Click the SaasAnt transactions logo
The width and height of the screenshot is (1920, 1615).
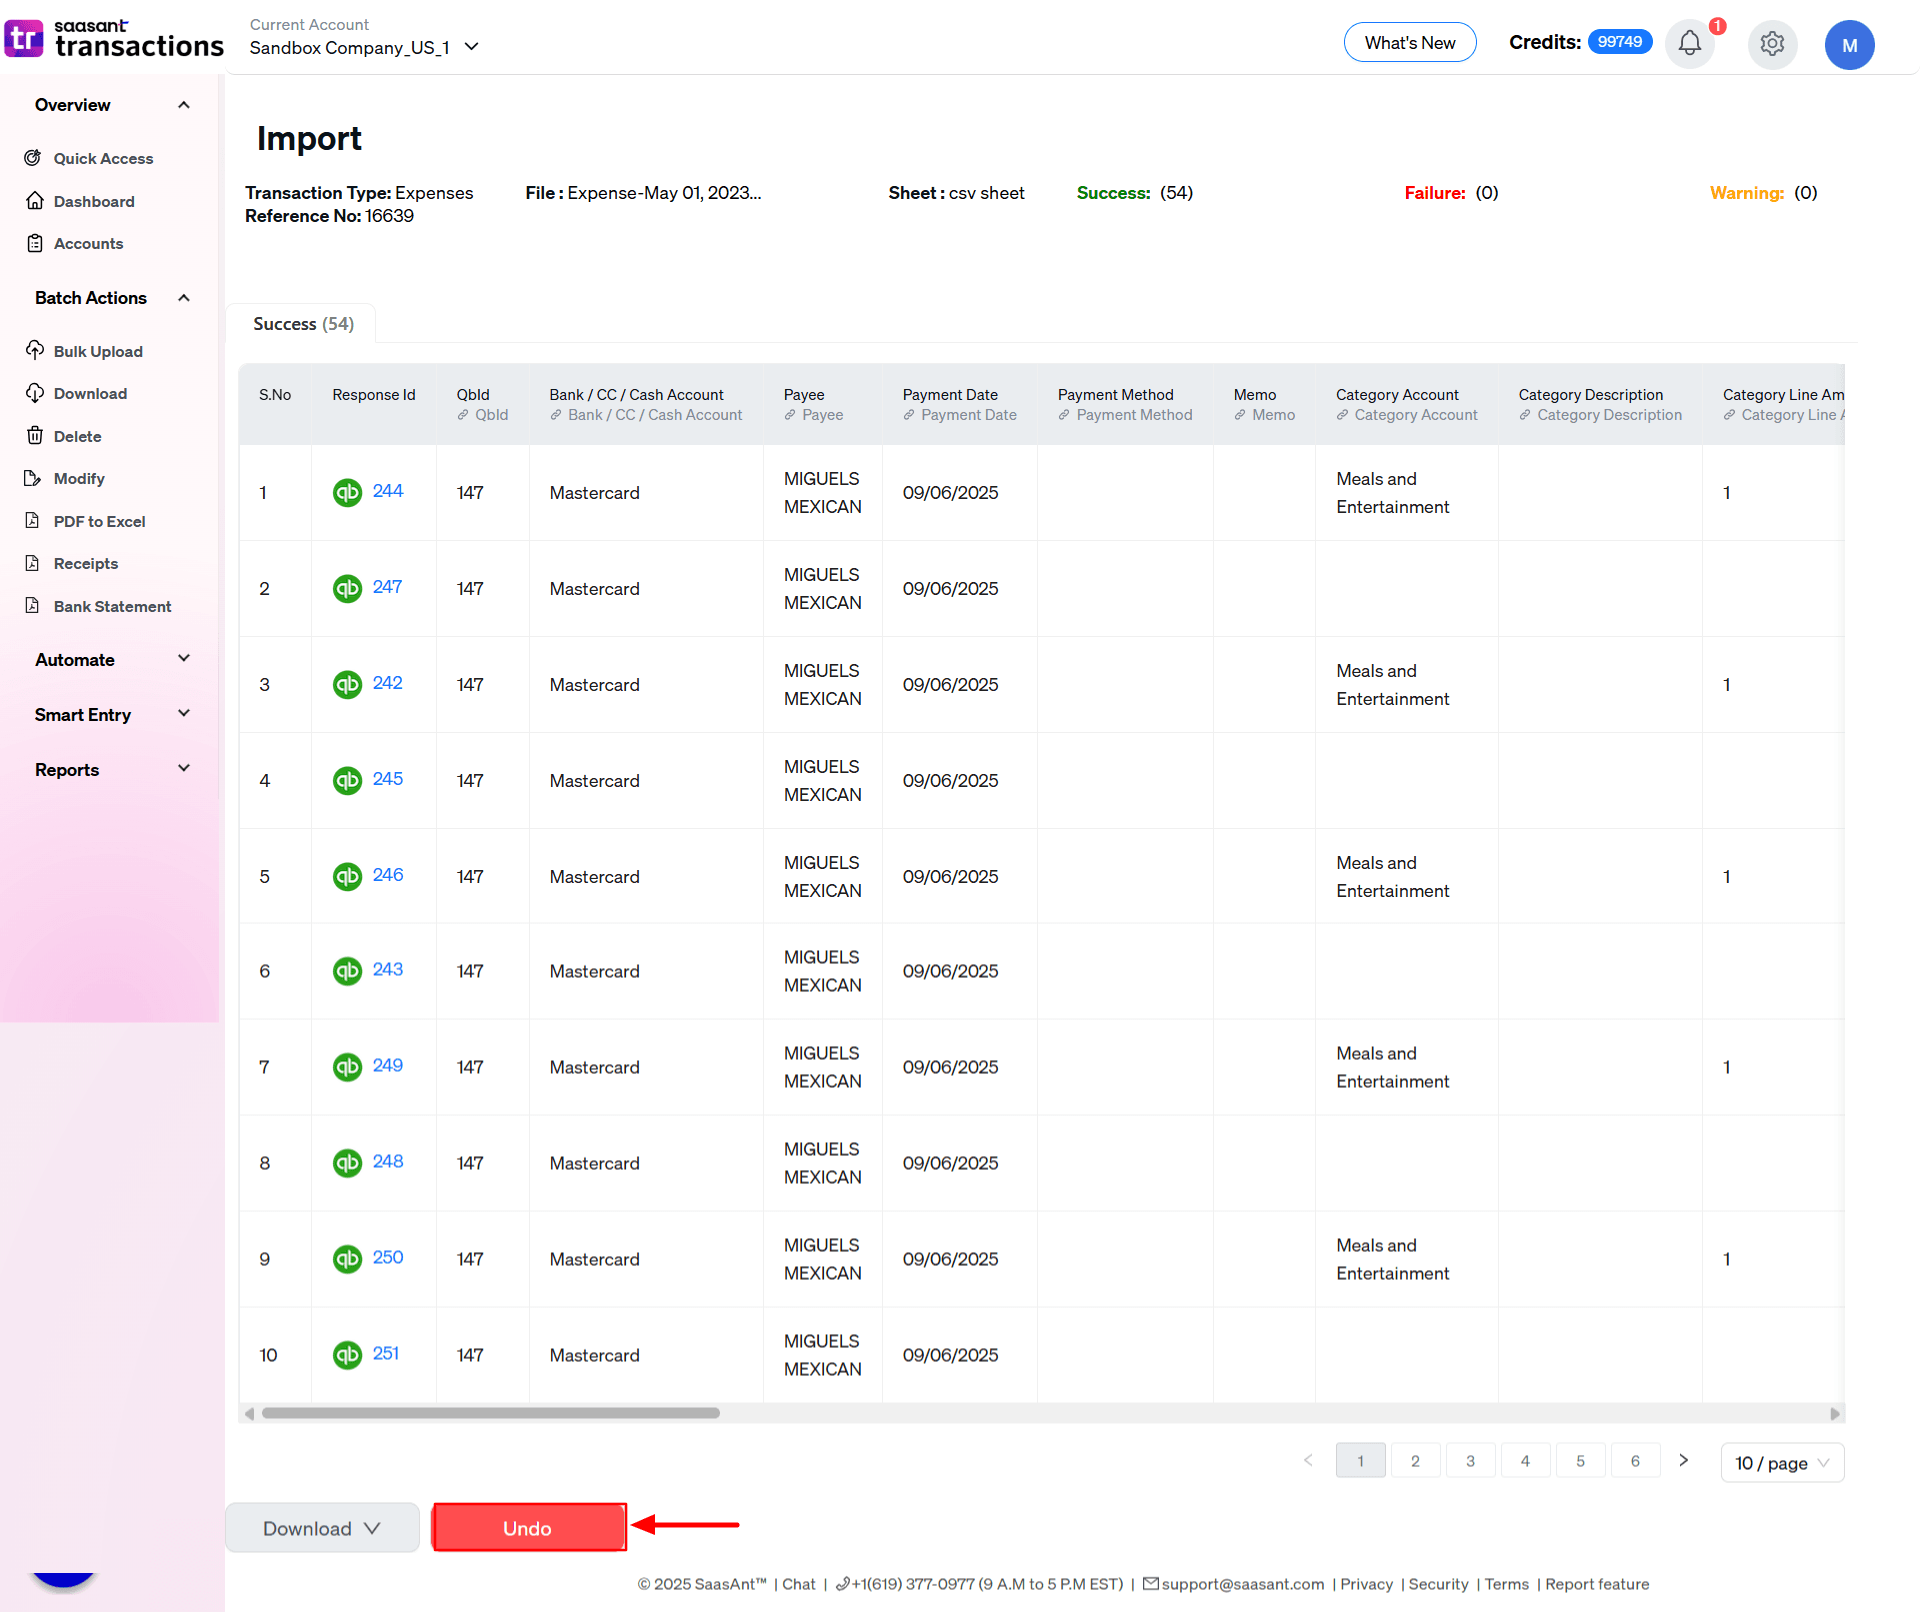coord(114,39)
